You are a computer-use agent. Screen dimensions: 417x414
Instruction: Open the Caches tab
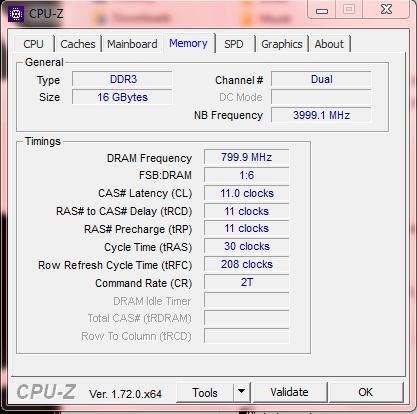[78, 44]
